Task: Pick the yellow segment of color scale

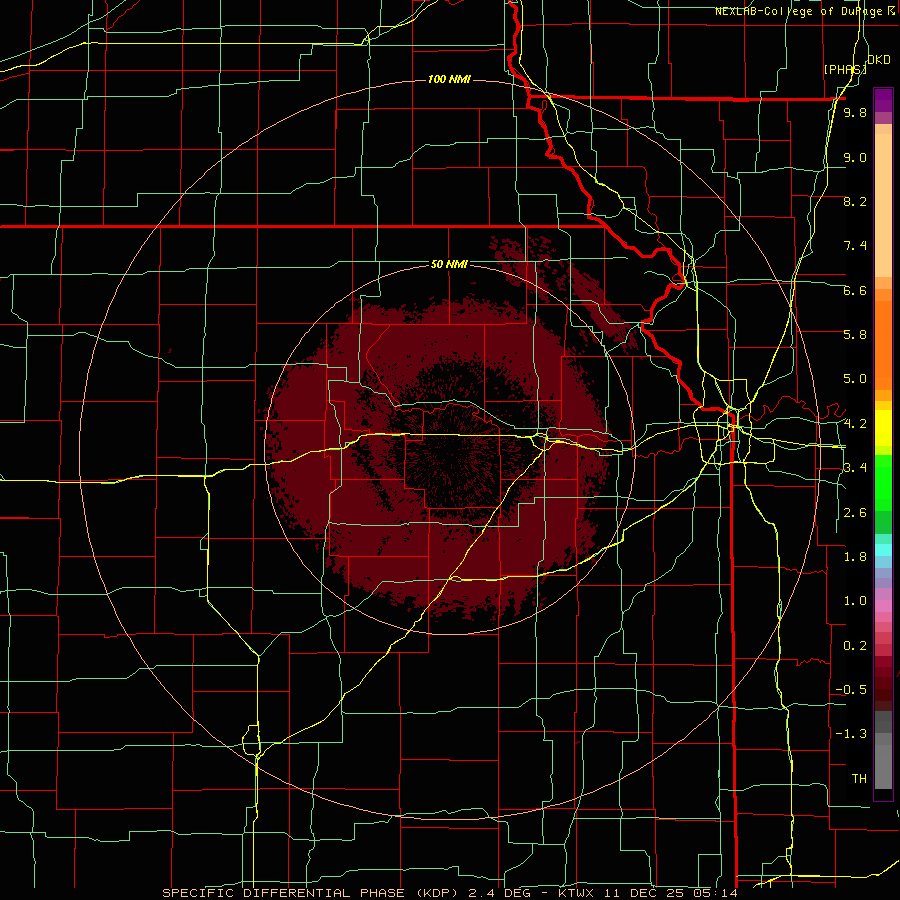Action: tap(883, 428)
